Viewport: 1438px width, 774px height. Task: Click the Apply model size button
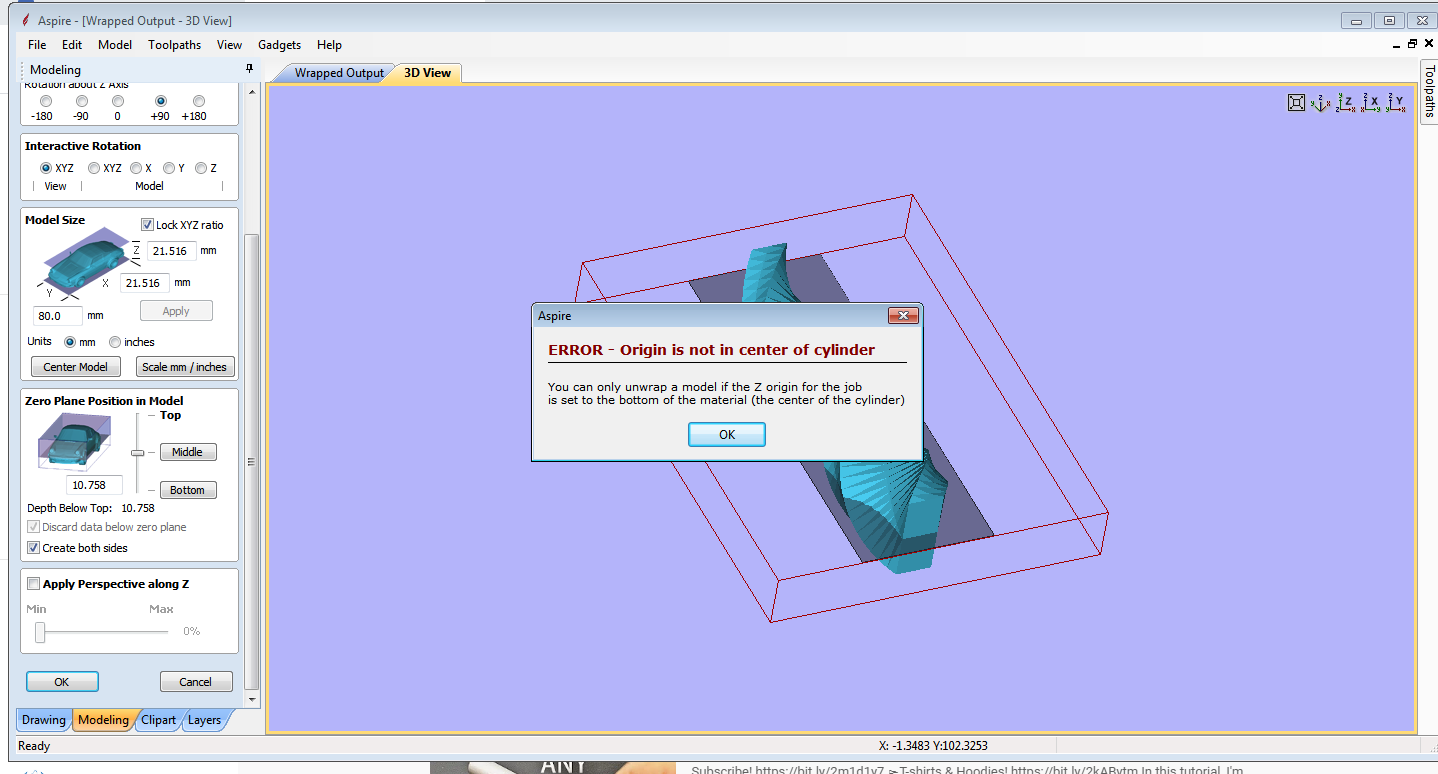(176, 311)
